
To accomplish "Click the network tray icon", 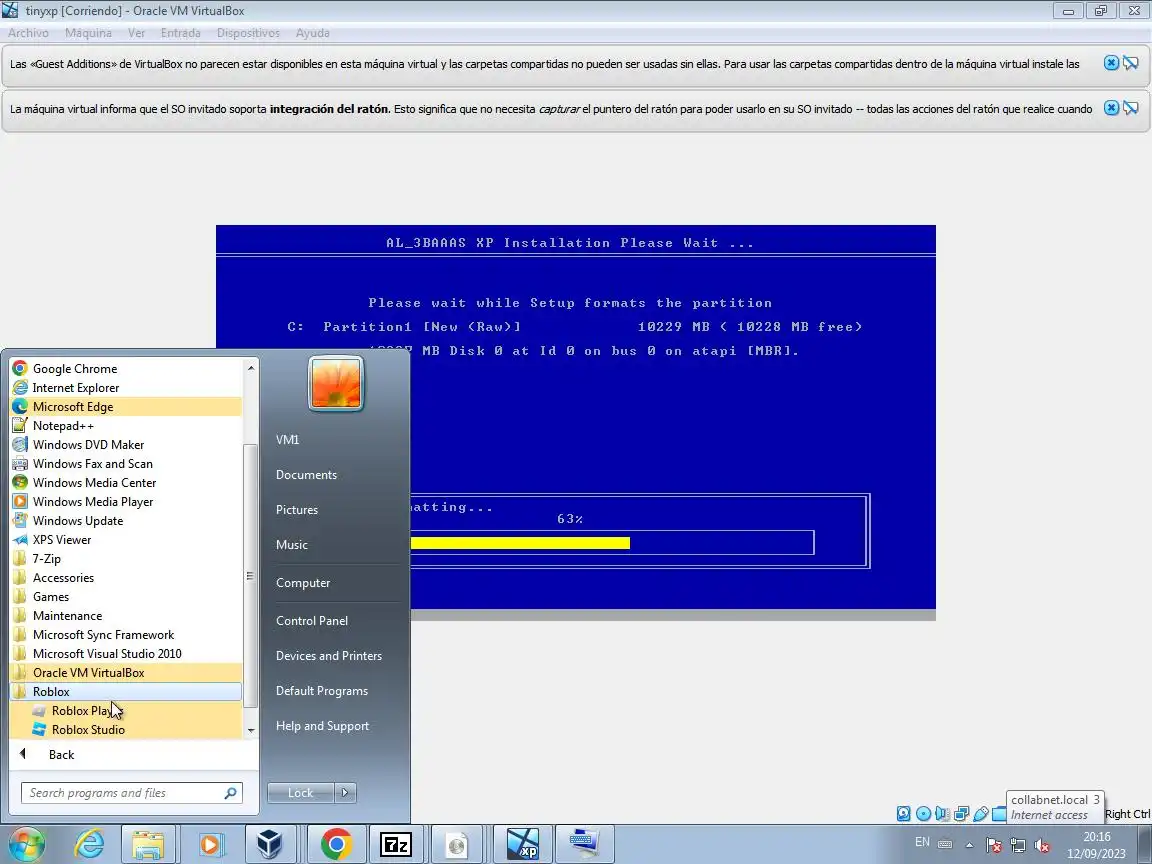I will (1018, 845).
